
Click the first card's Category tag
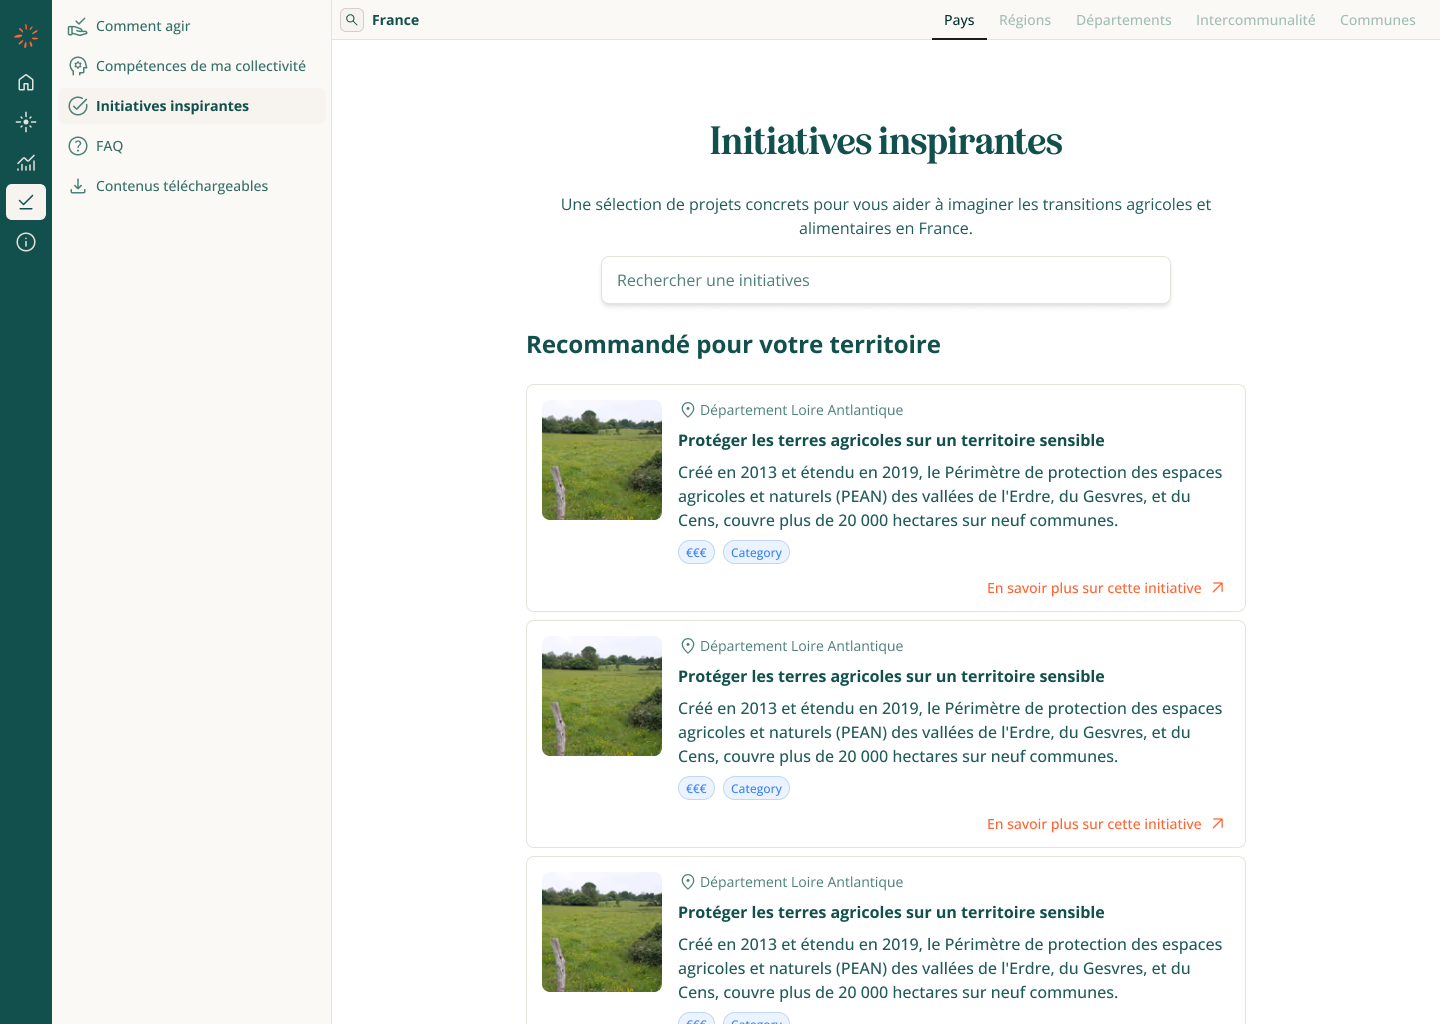pyautogui.click(x=756, y=553)
